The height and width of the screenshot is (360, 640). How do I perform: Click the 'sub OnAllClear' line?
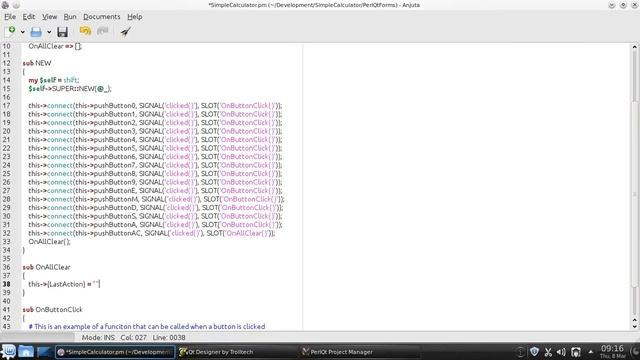click(x=47, y=267)
